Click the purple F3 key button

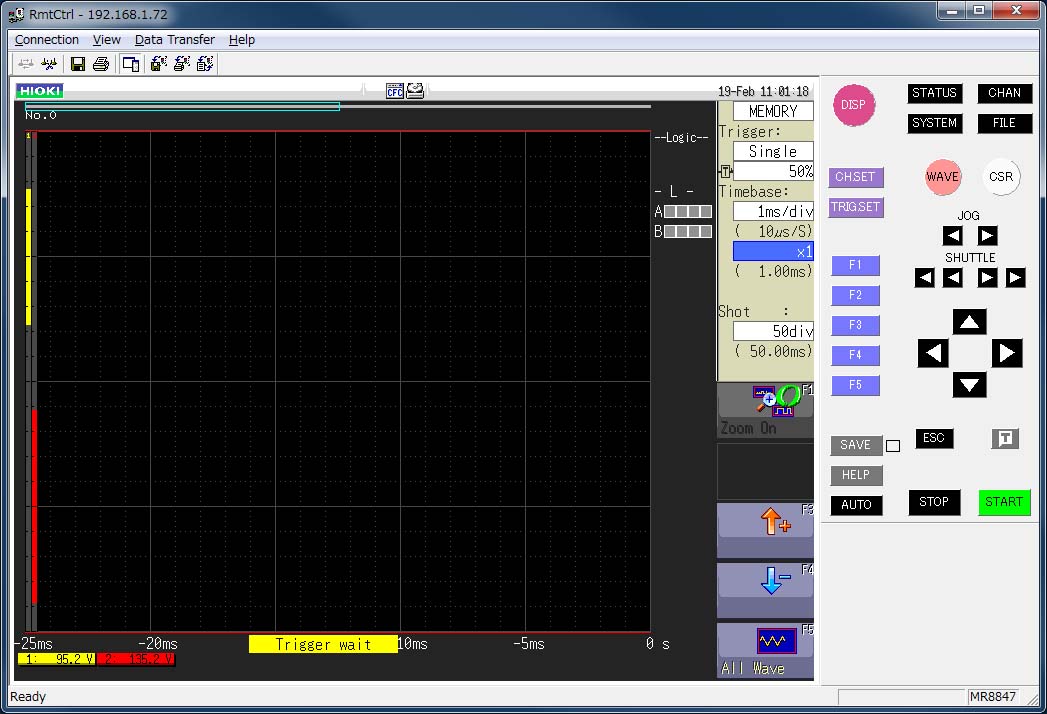(x=855, y=325)
